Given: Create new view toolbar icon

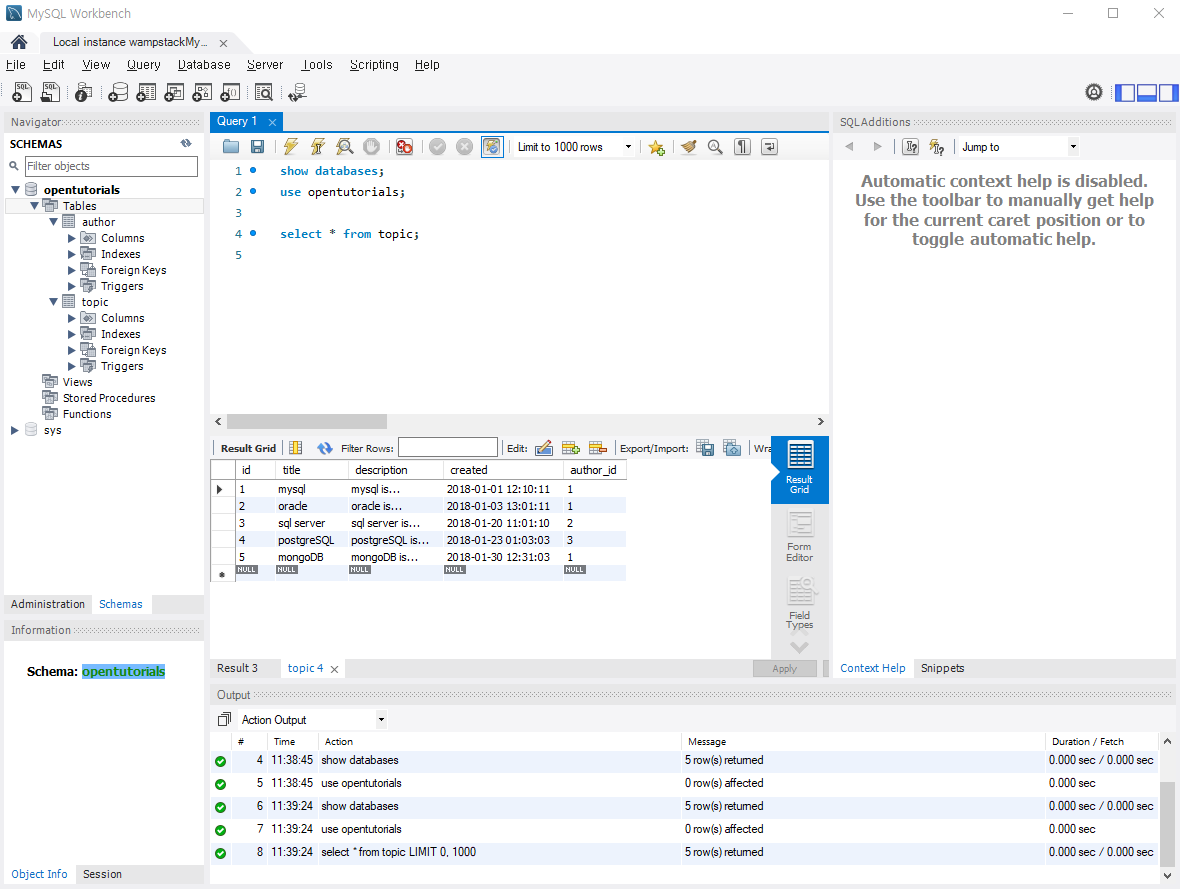Looking at the screenshot, I should (x=174, y=92).
